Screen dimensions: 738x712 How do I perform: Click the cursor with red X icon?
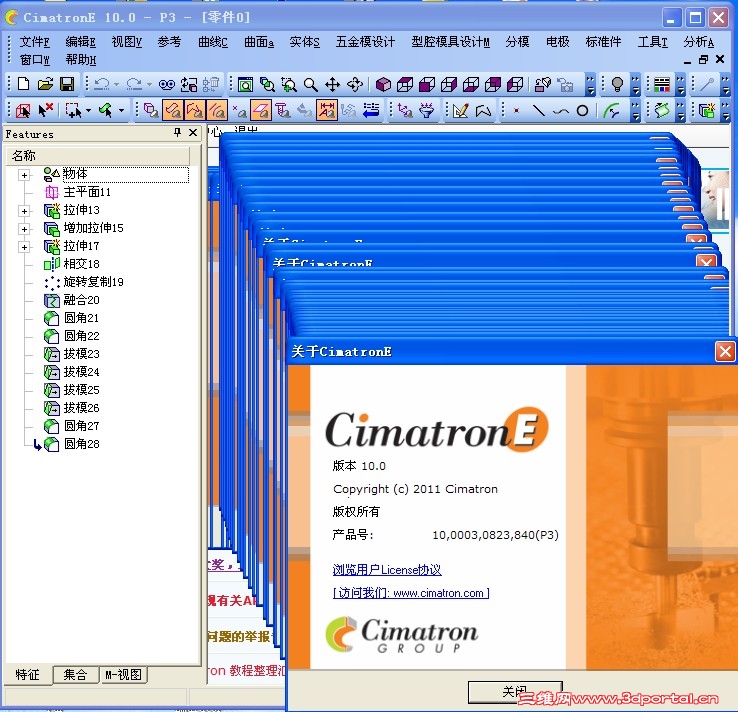tap(46, 111)
